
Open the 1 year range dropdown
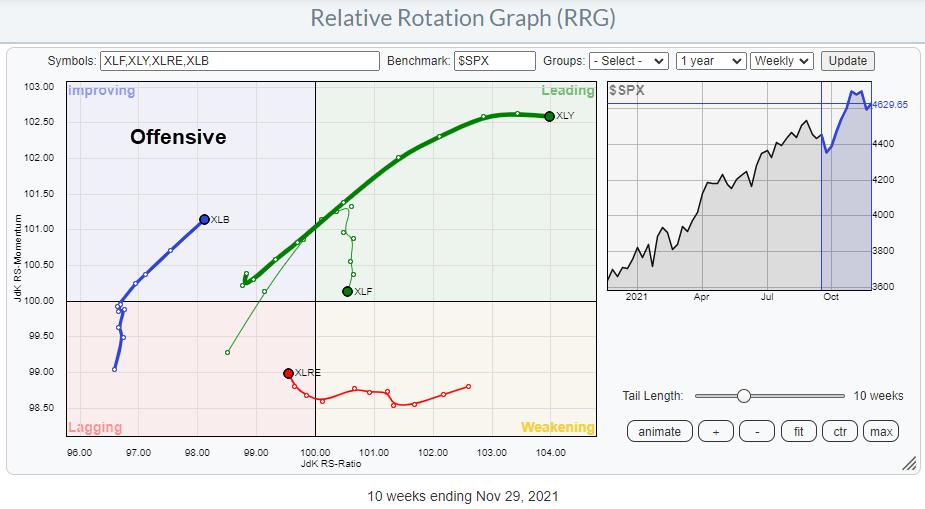pyautogui.click(x=710, y=61)
